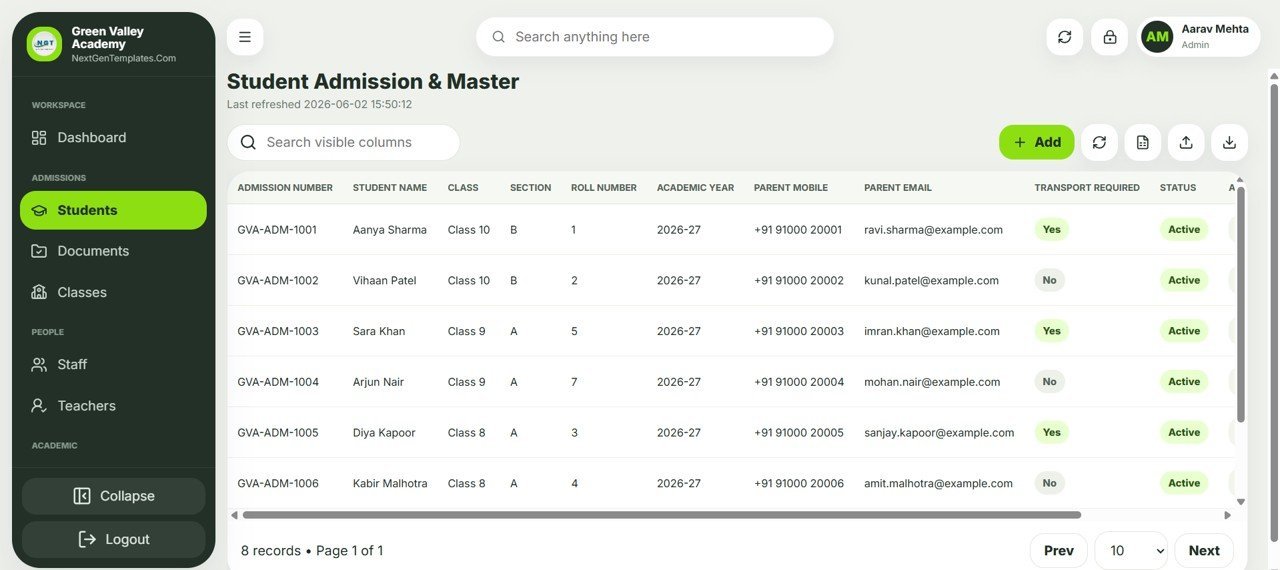Open Teachers in sidebar

tap(113, 406)
